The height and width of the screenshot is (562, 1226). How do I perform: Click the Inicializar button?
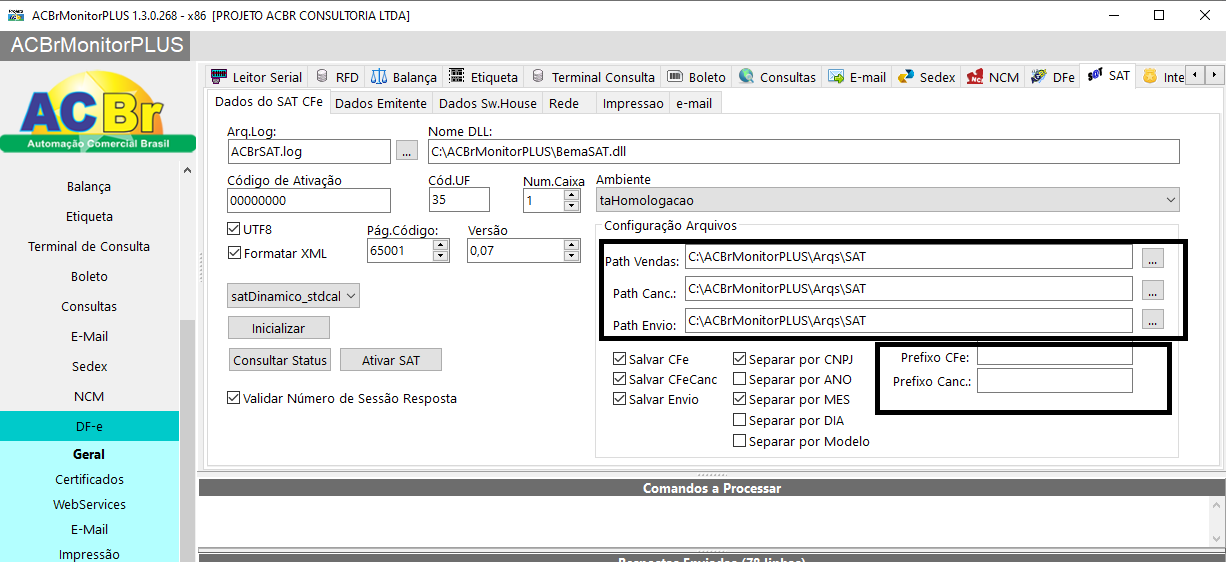point(279,328)
